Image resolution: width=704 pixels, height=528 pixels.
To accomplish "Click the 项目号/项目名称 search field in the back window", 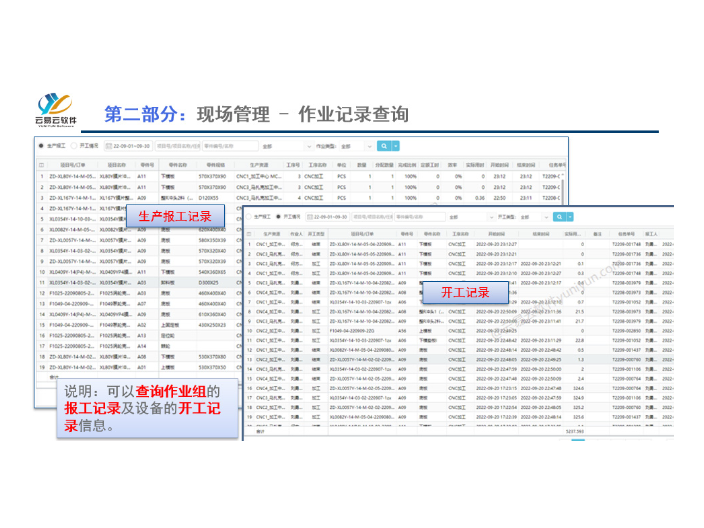I will click(178, 146).
